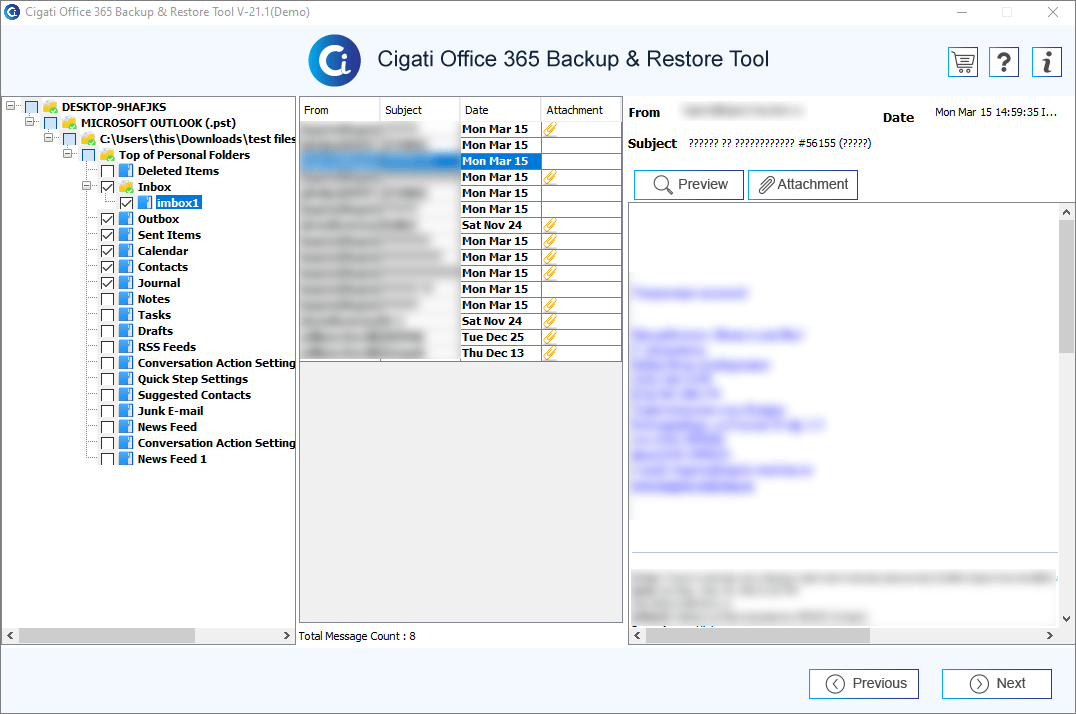Viewport: 1076px width, 714px height.
Task: Click the paperclip in the Thu Dec 13 row
Action: pos(550,353)
